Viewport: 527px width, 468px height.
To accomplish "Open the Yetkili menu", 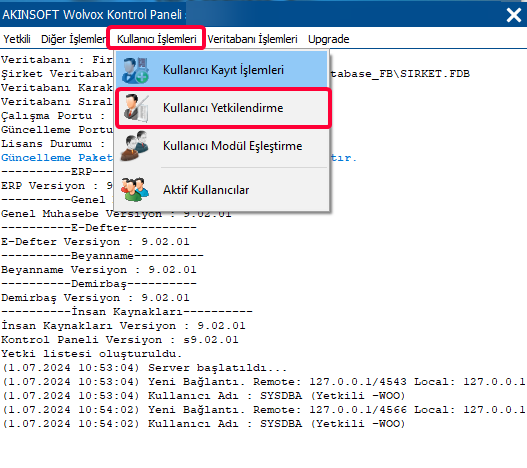I will (x=17, y=39).
